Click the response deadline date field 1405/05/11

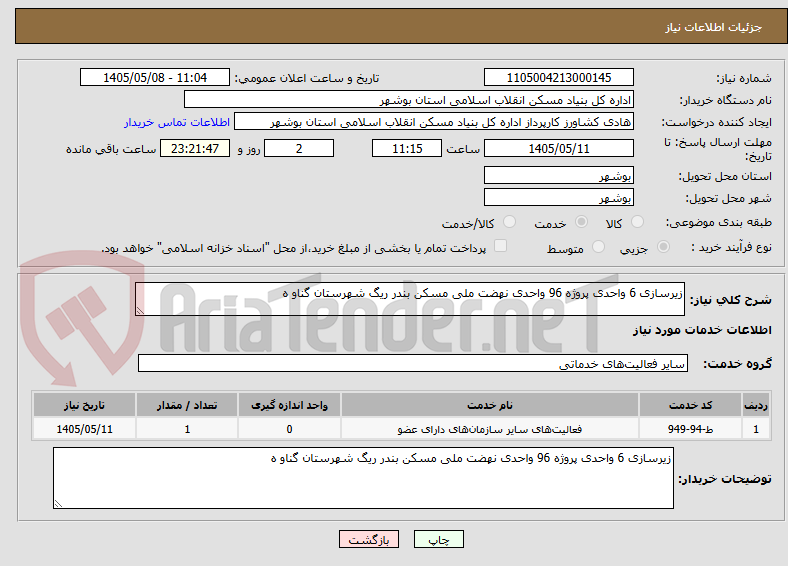click(558, 148)
